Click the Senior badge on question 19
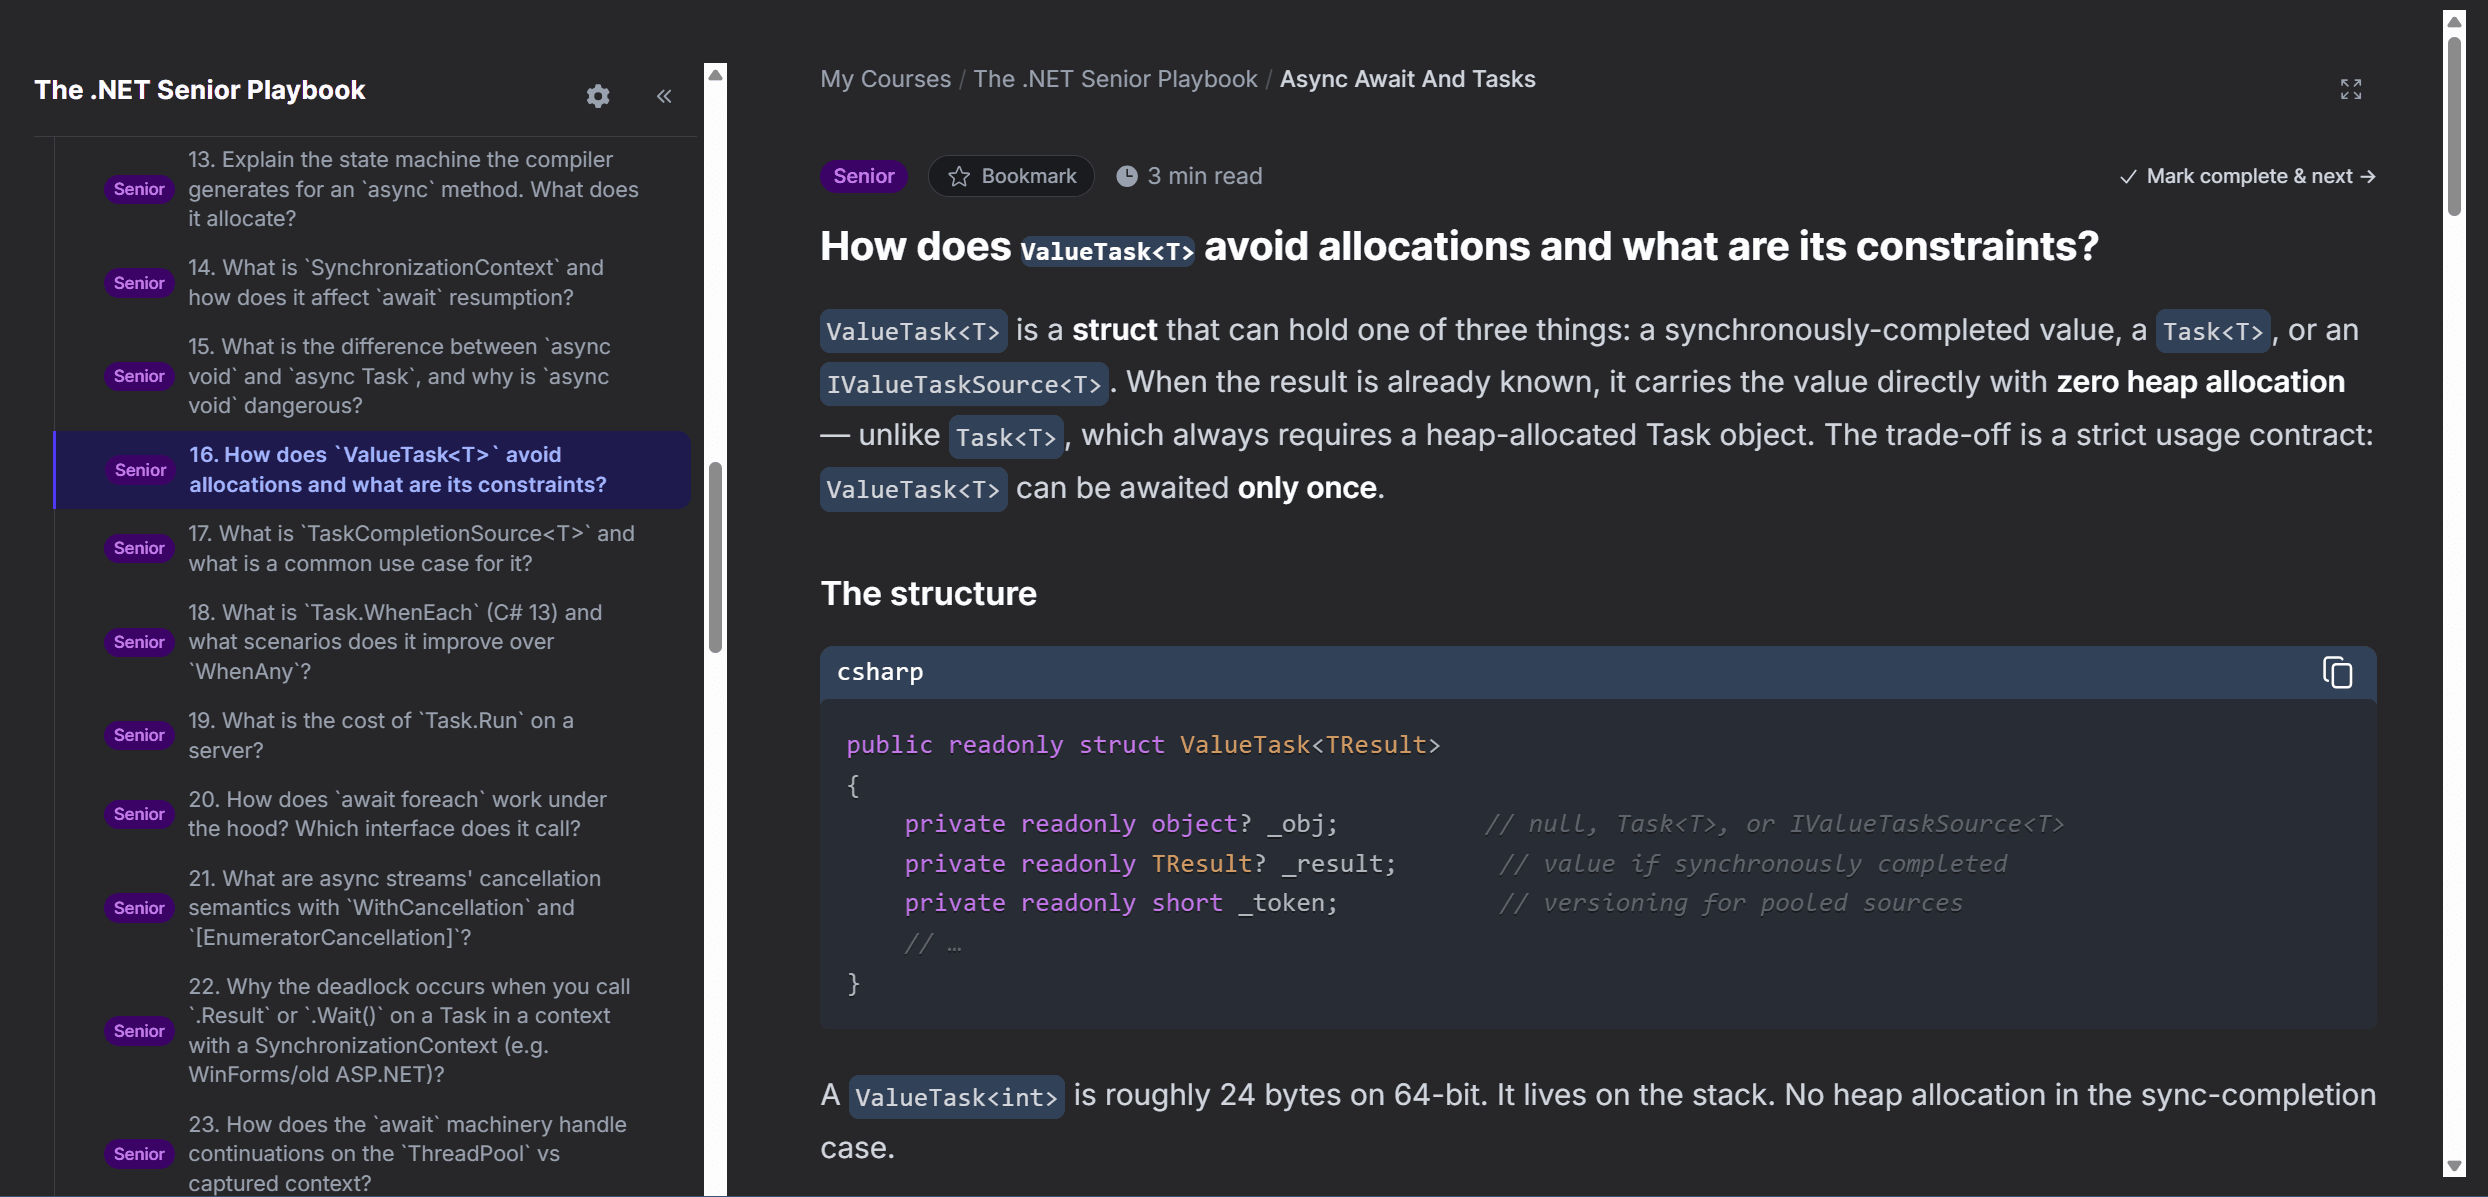The height and width of the screenshot is (1197, 2488). 139,735
